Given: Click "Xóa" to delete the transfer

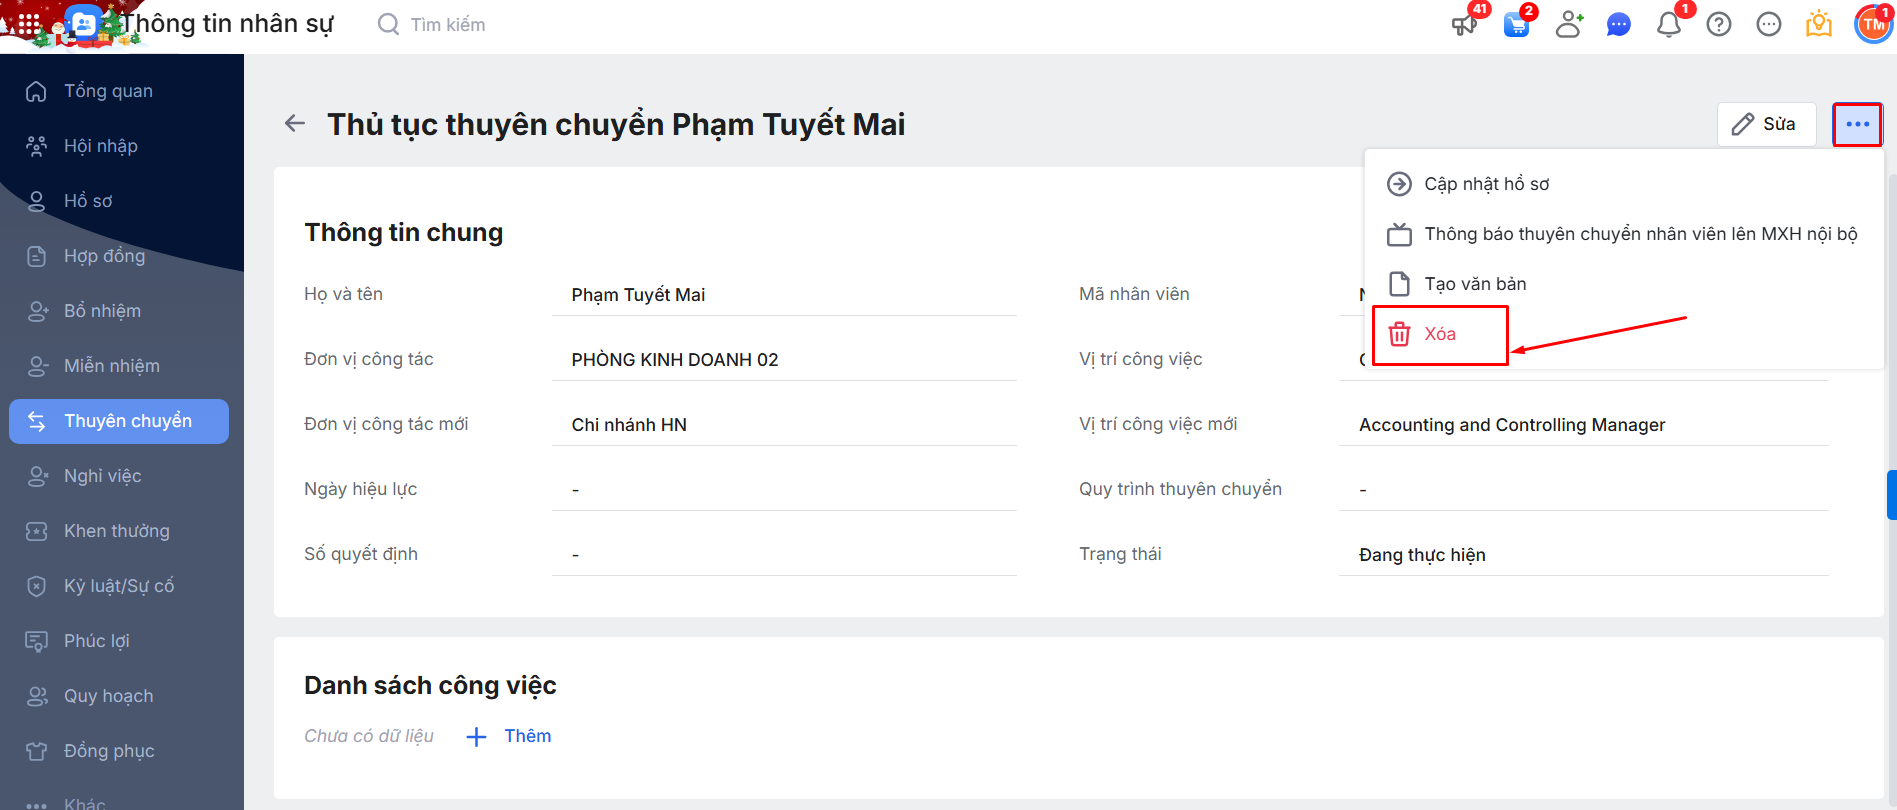Looking at the screenshot, I should point(1439,334).
